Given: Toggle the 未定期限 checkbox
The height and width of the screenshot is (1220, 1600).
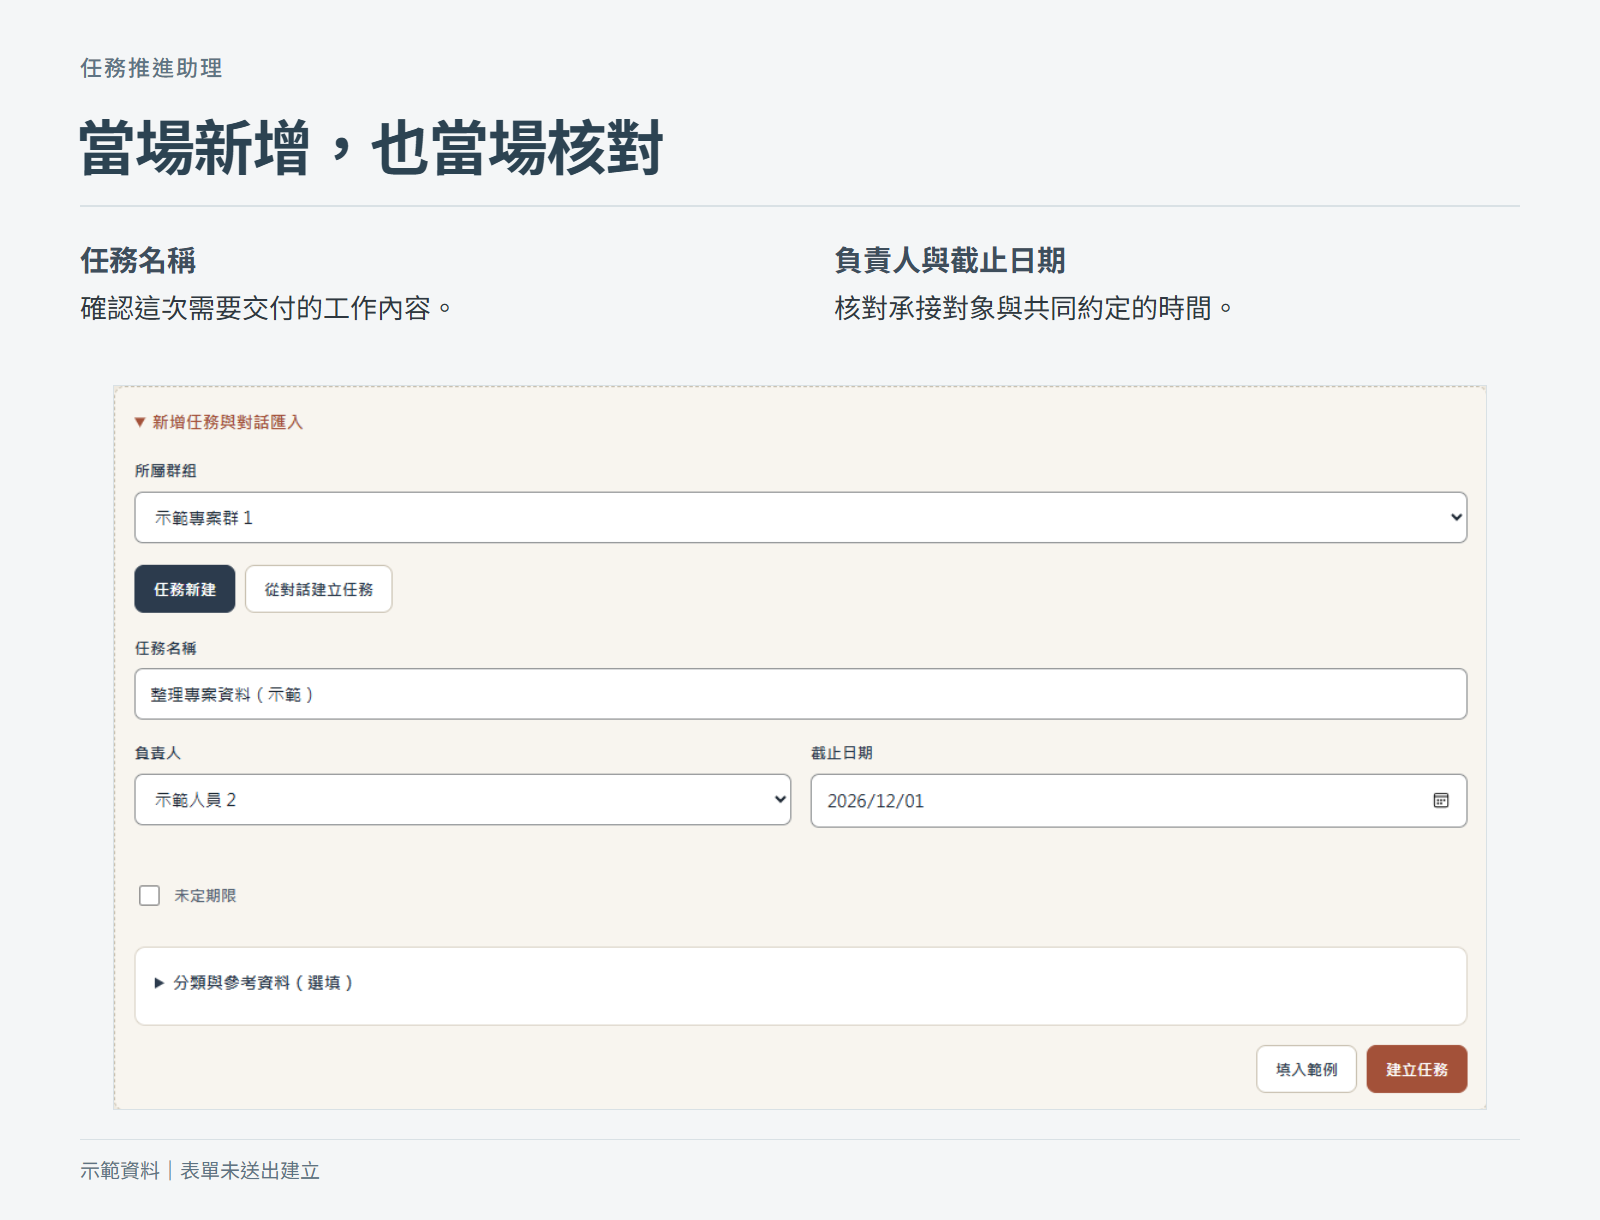Looking at the screenshot, I should (x=149, y=895).
